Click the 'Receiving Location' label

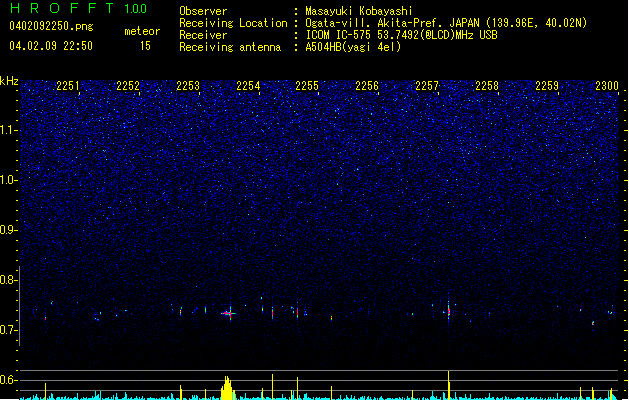(233, 23)
